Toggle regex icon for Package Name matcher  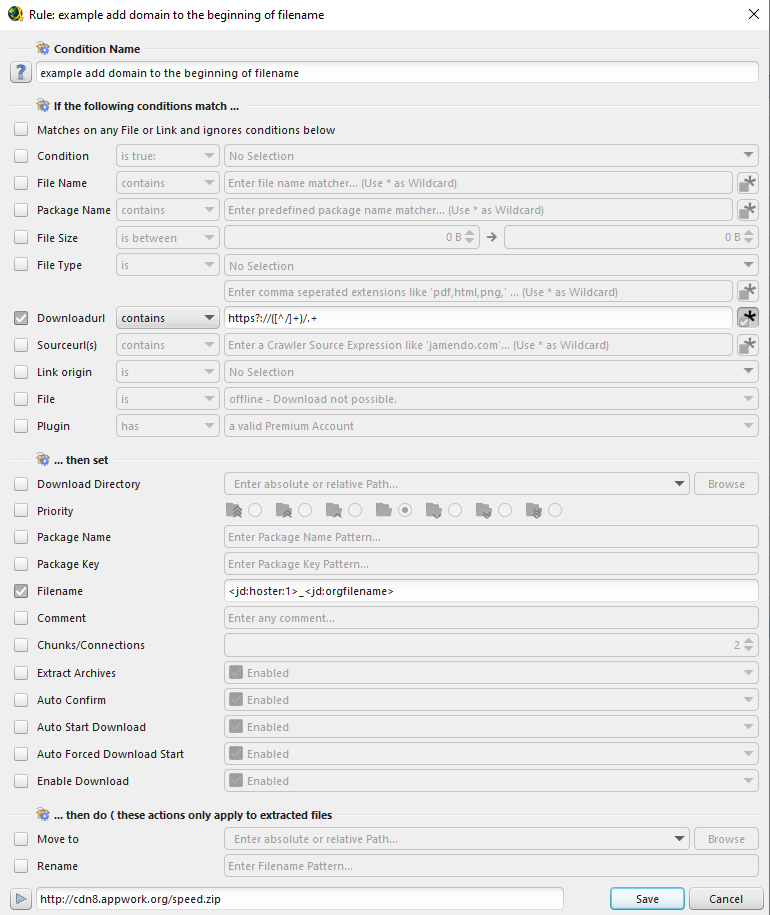click(748, 210)
